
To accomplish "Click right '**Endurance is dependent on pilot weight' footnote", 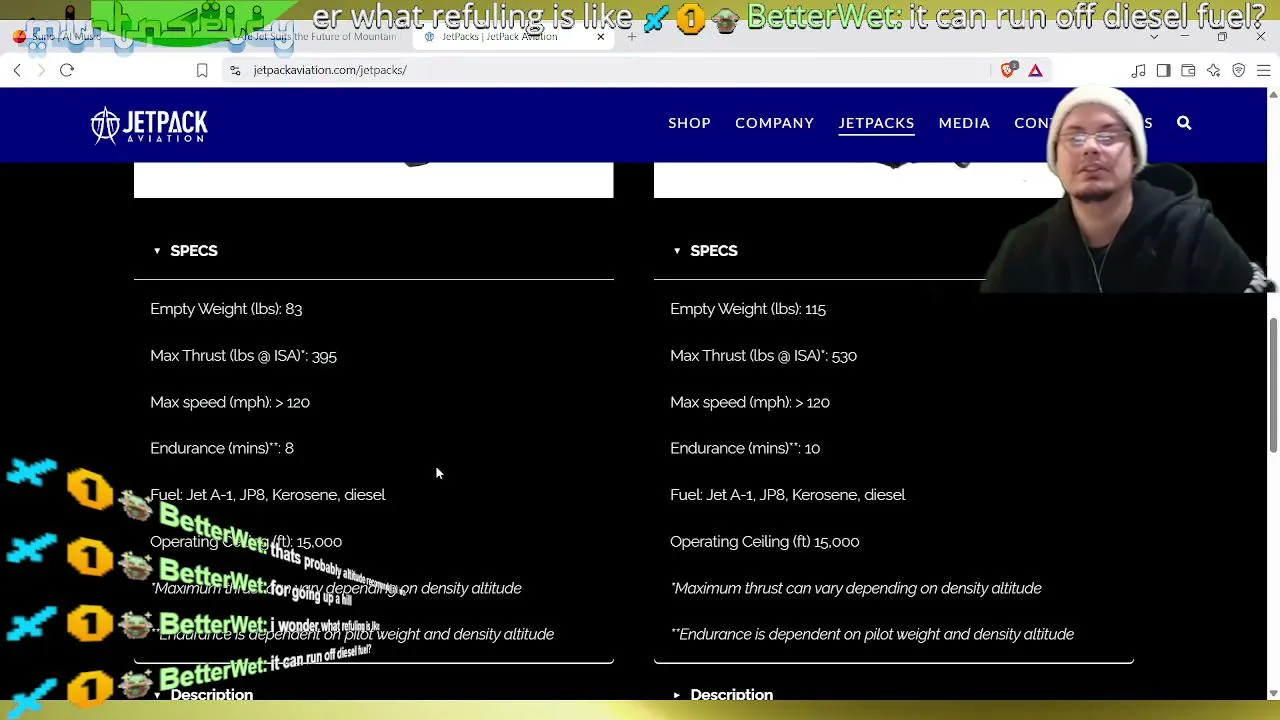I will [x=872, y=634].
